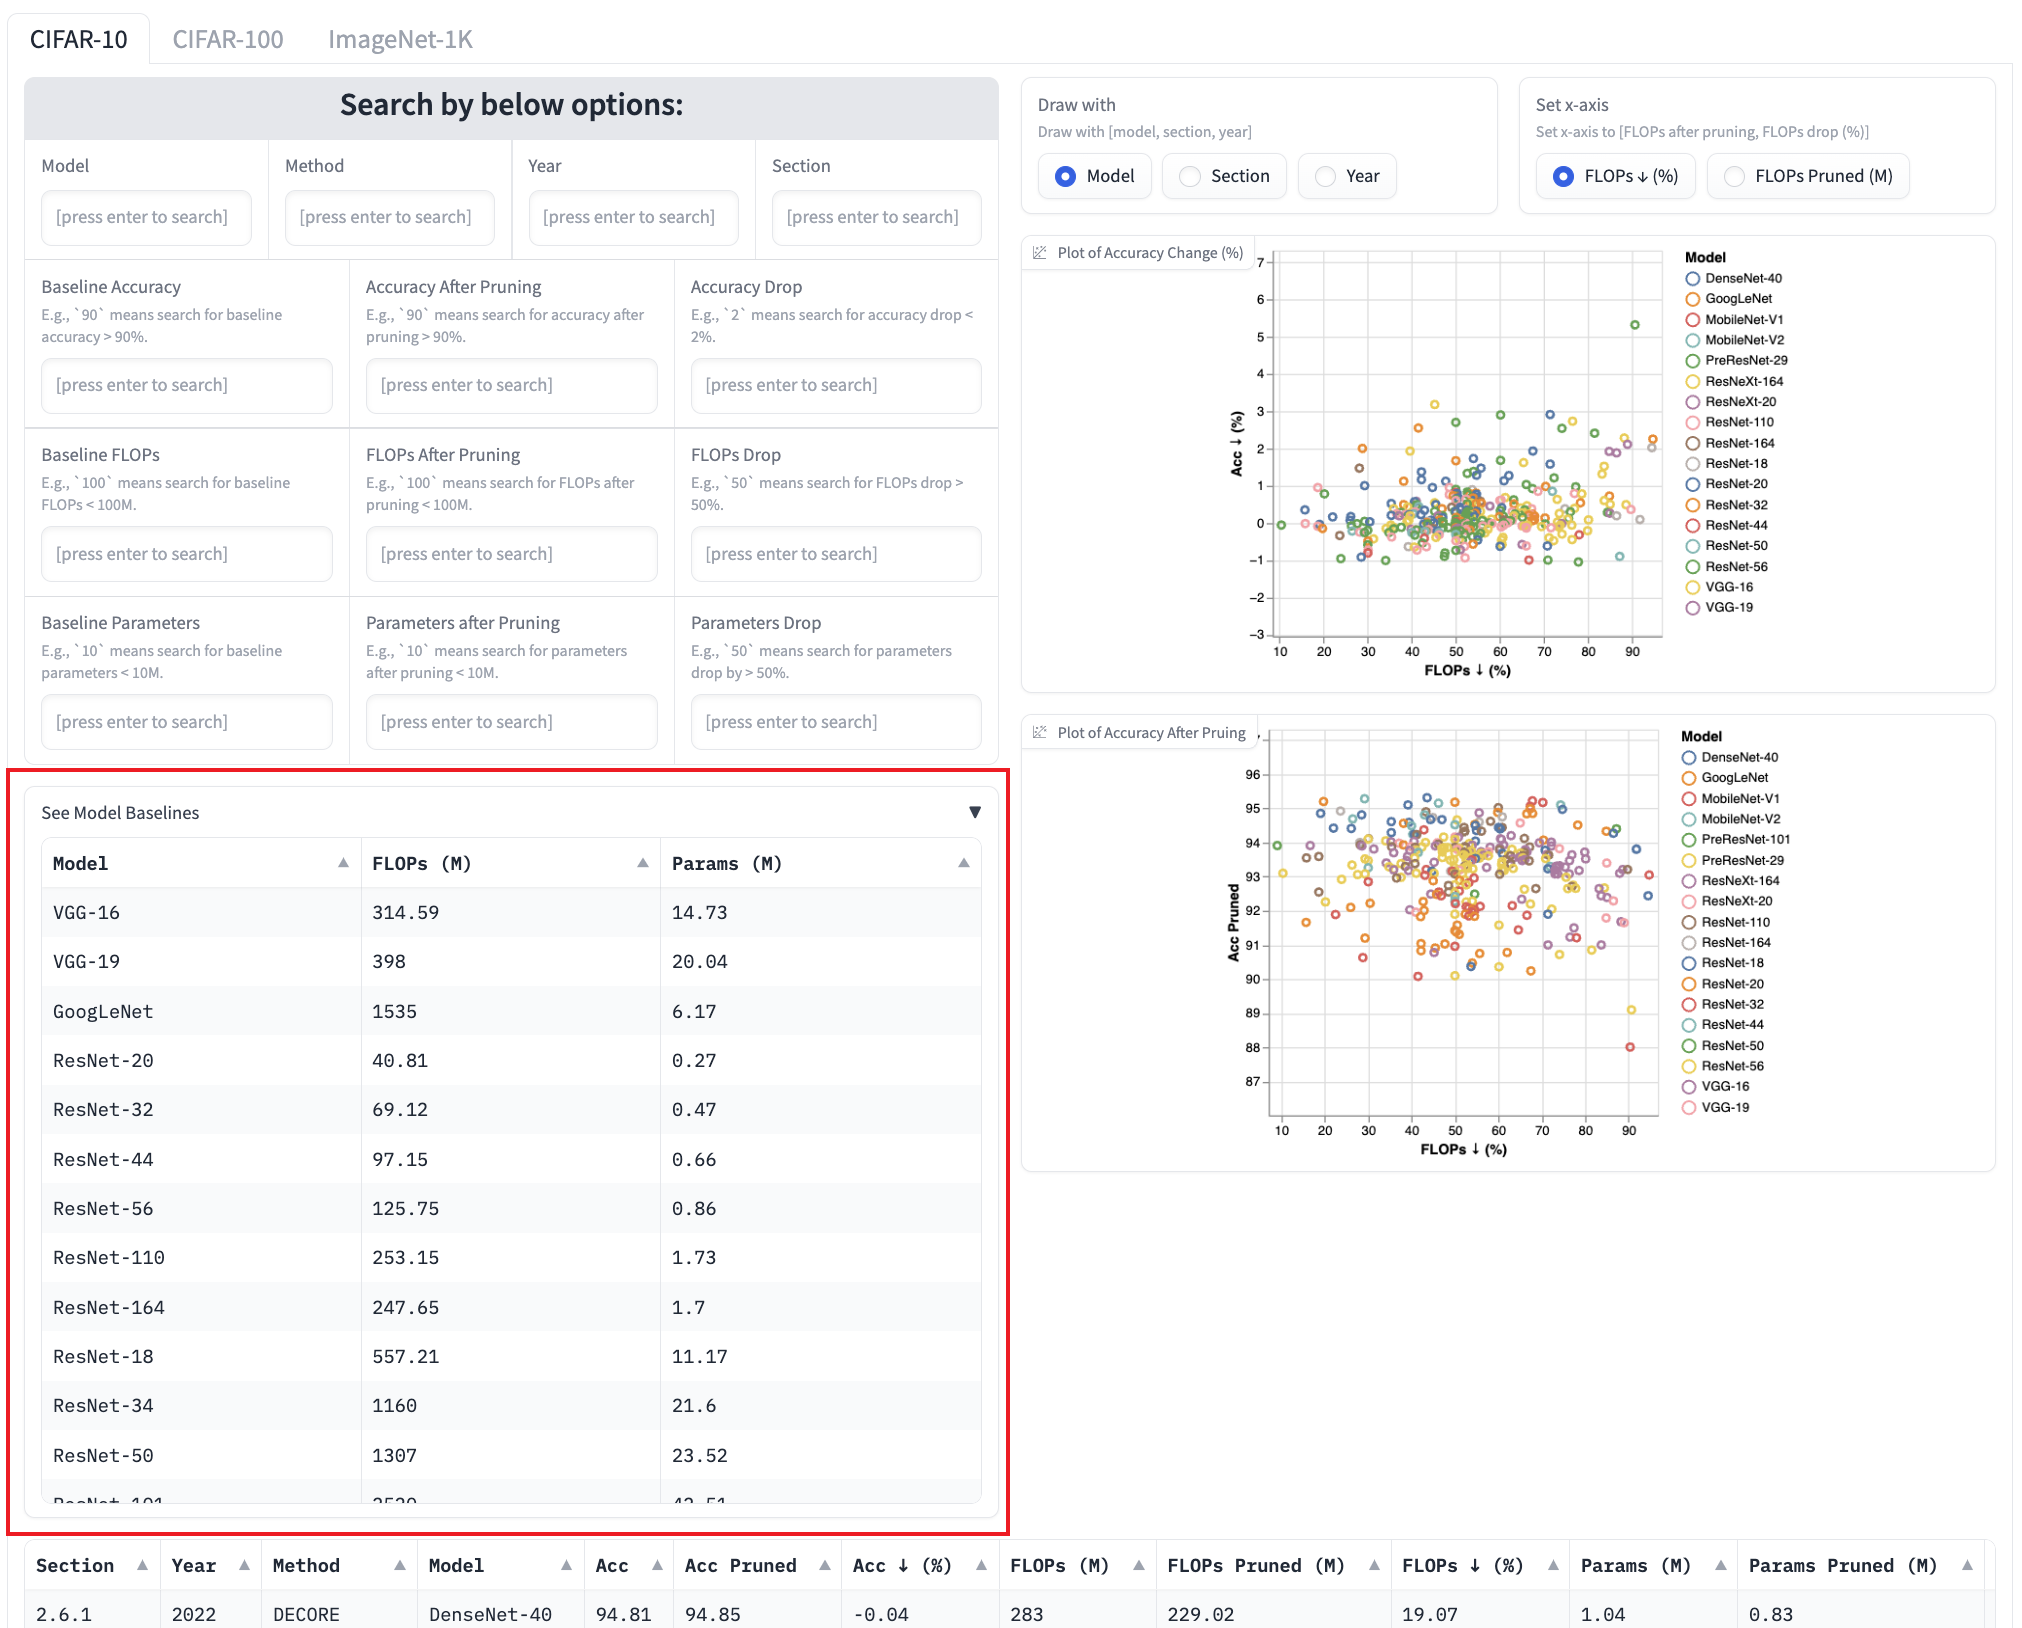Click the DenseNet-40 cell in results table

[x=501, y=1614]
